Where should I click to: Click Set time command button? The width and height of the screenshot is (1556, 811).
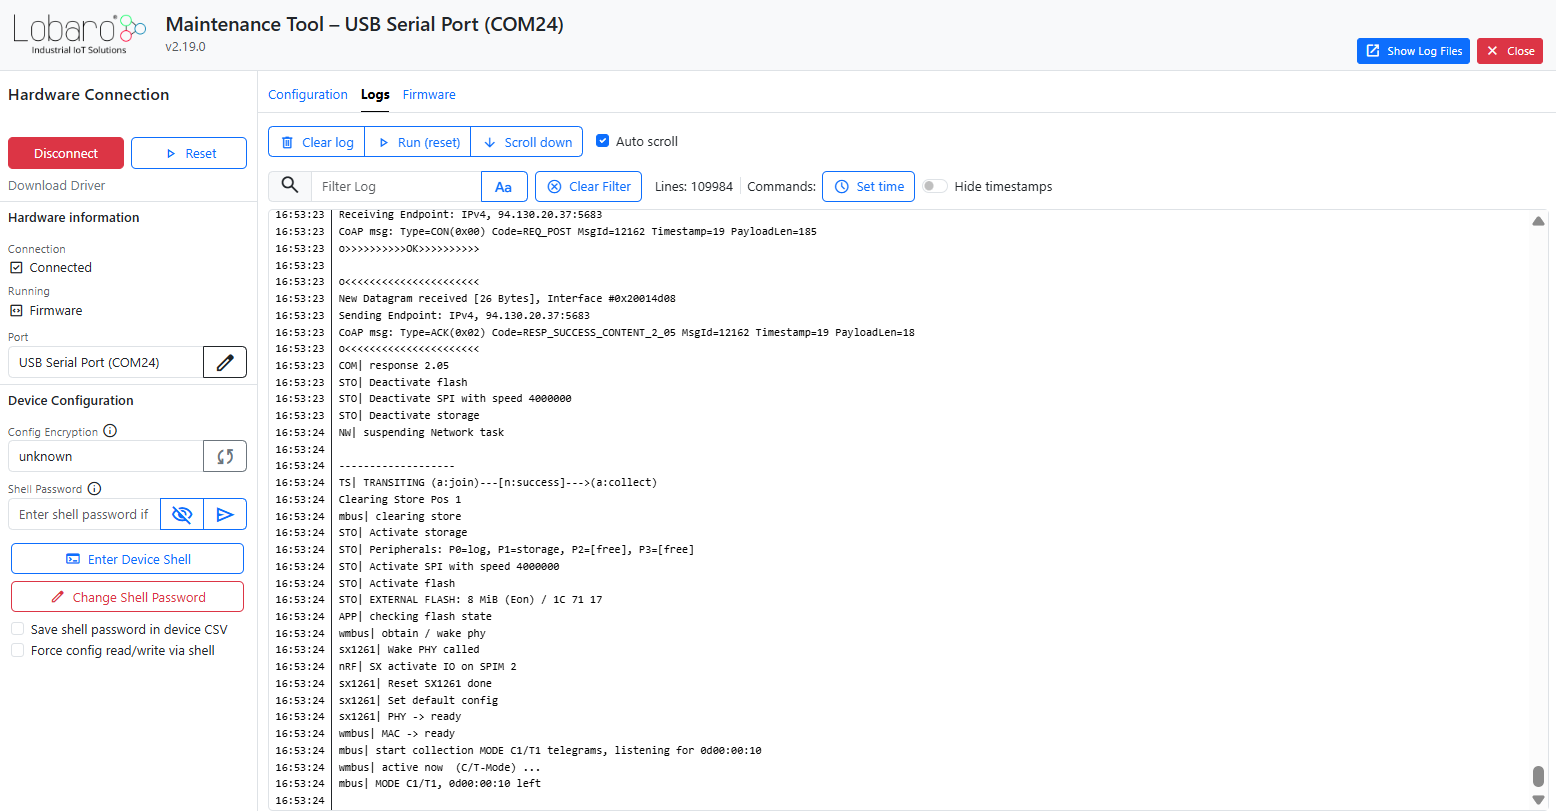pyautogui.click(x=868, y=186)
